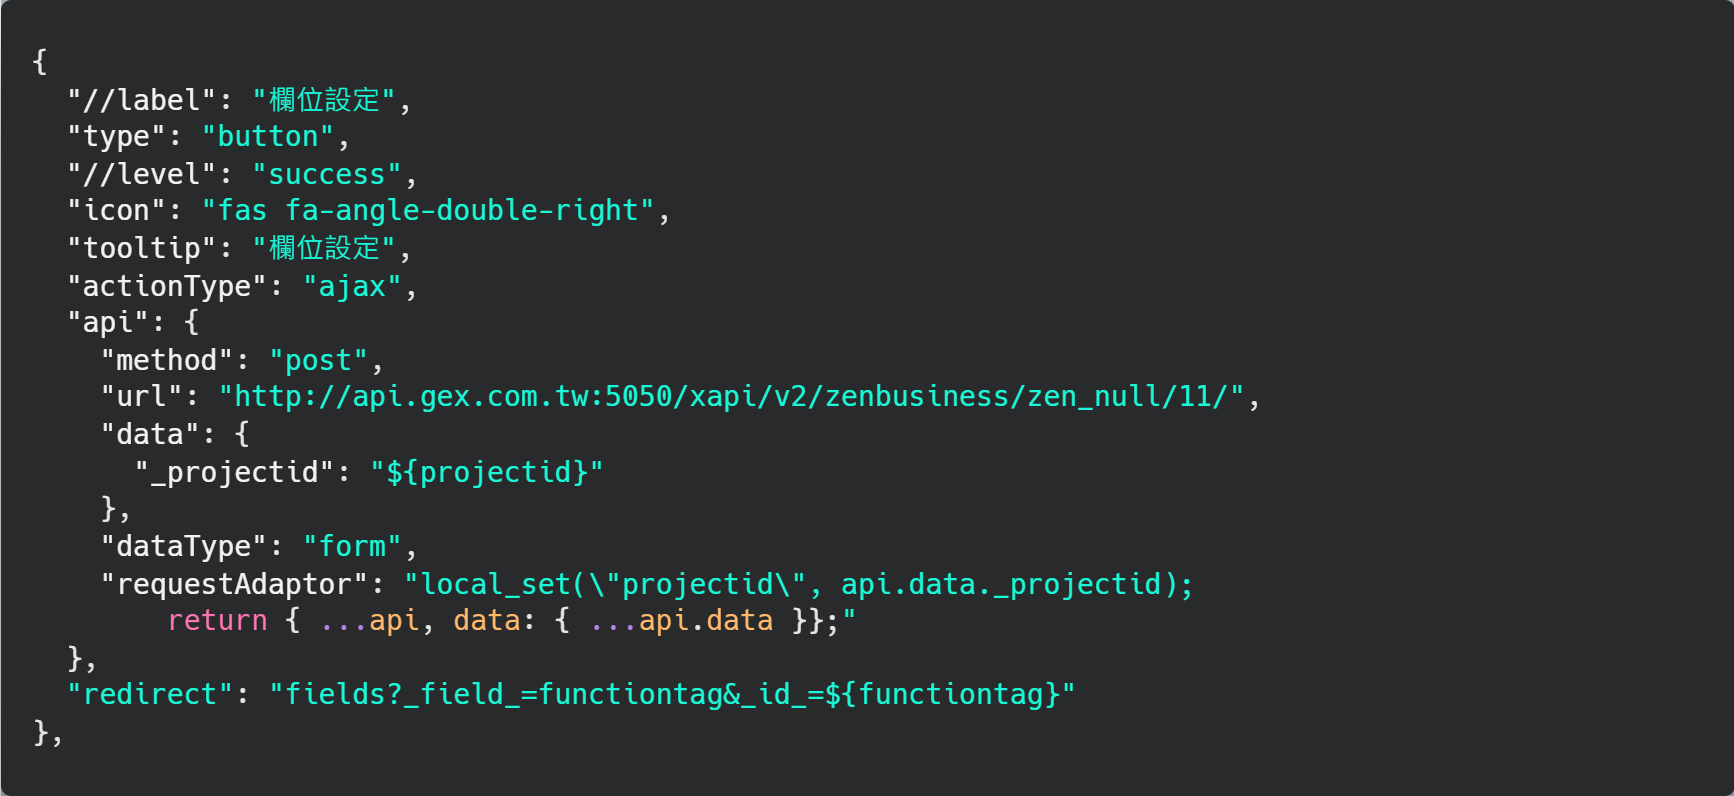Click the "success" level value
Image resolution: width=1734 pixels, height=796 pixels.
[x=326, y=175]
